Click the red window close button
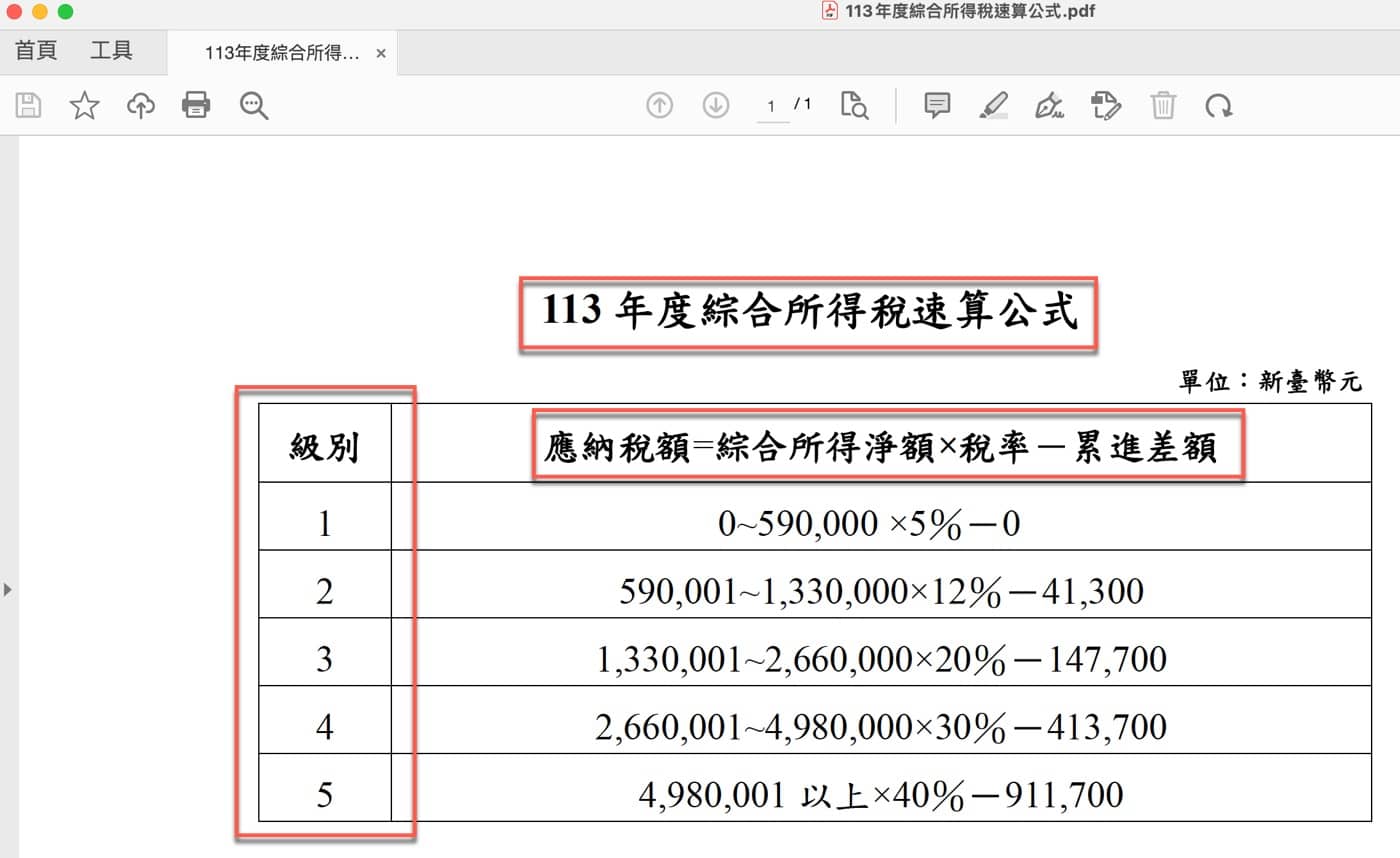 coord(14,12)
